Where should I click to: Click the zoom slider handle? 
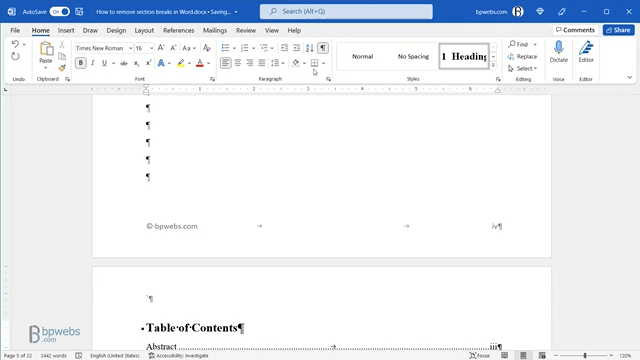585,356
